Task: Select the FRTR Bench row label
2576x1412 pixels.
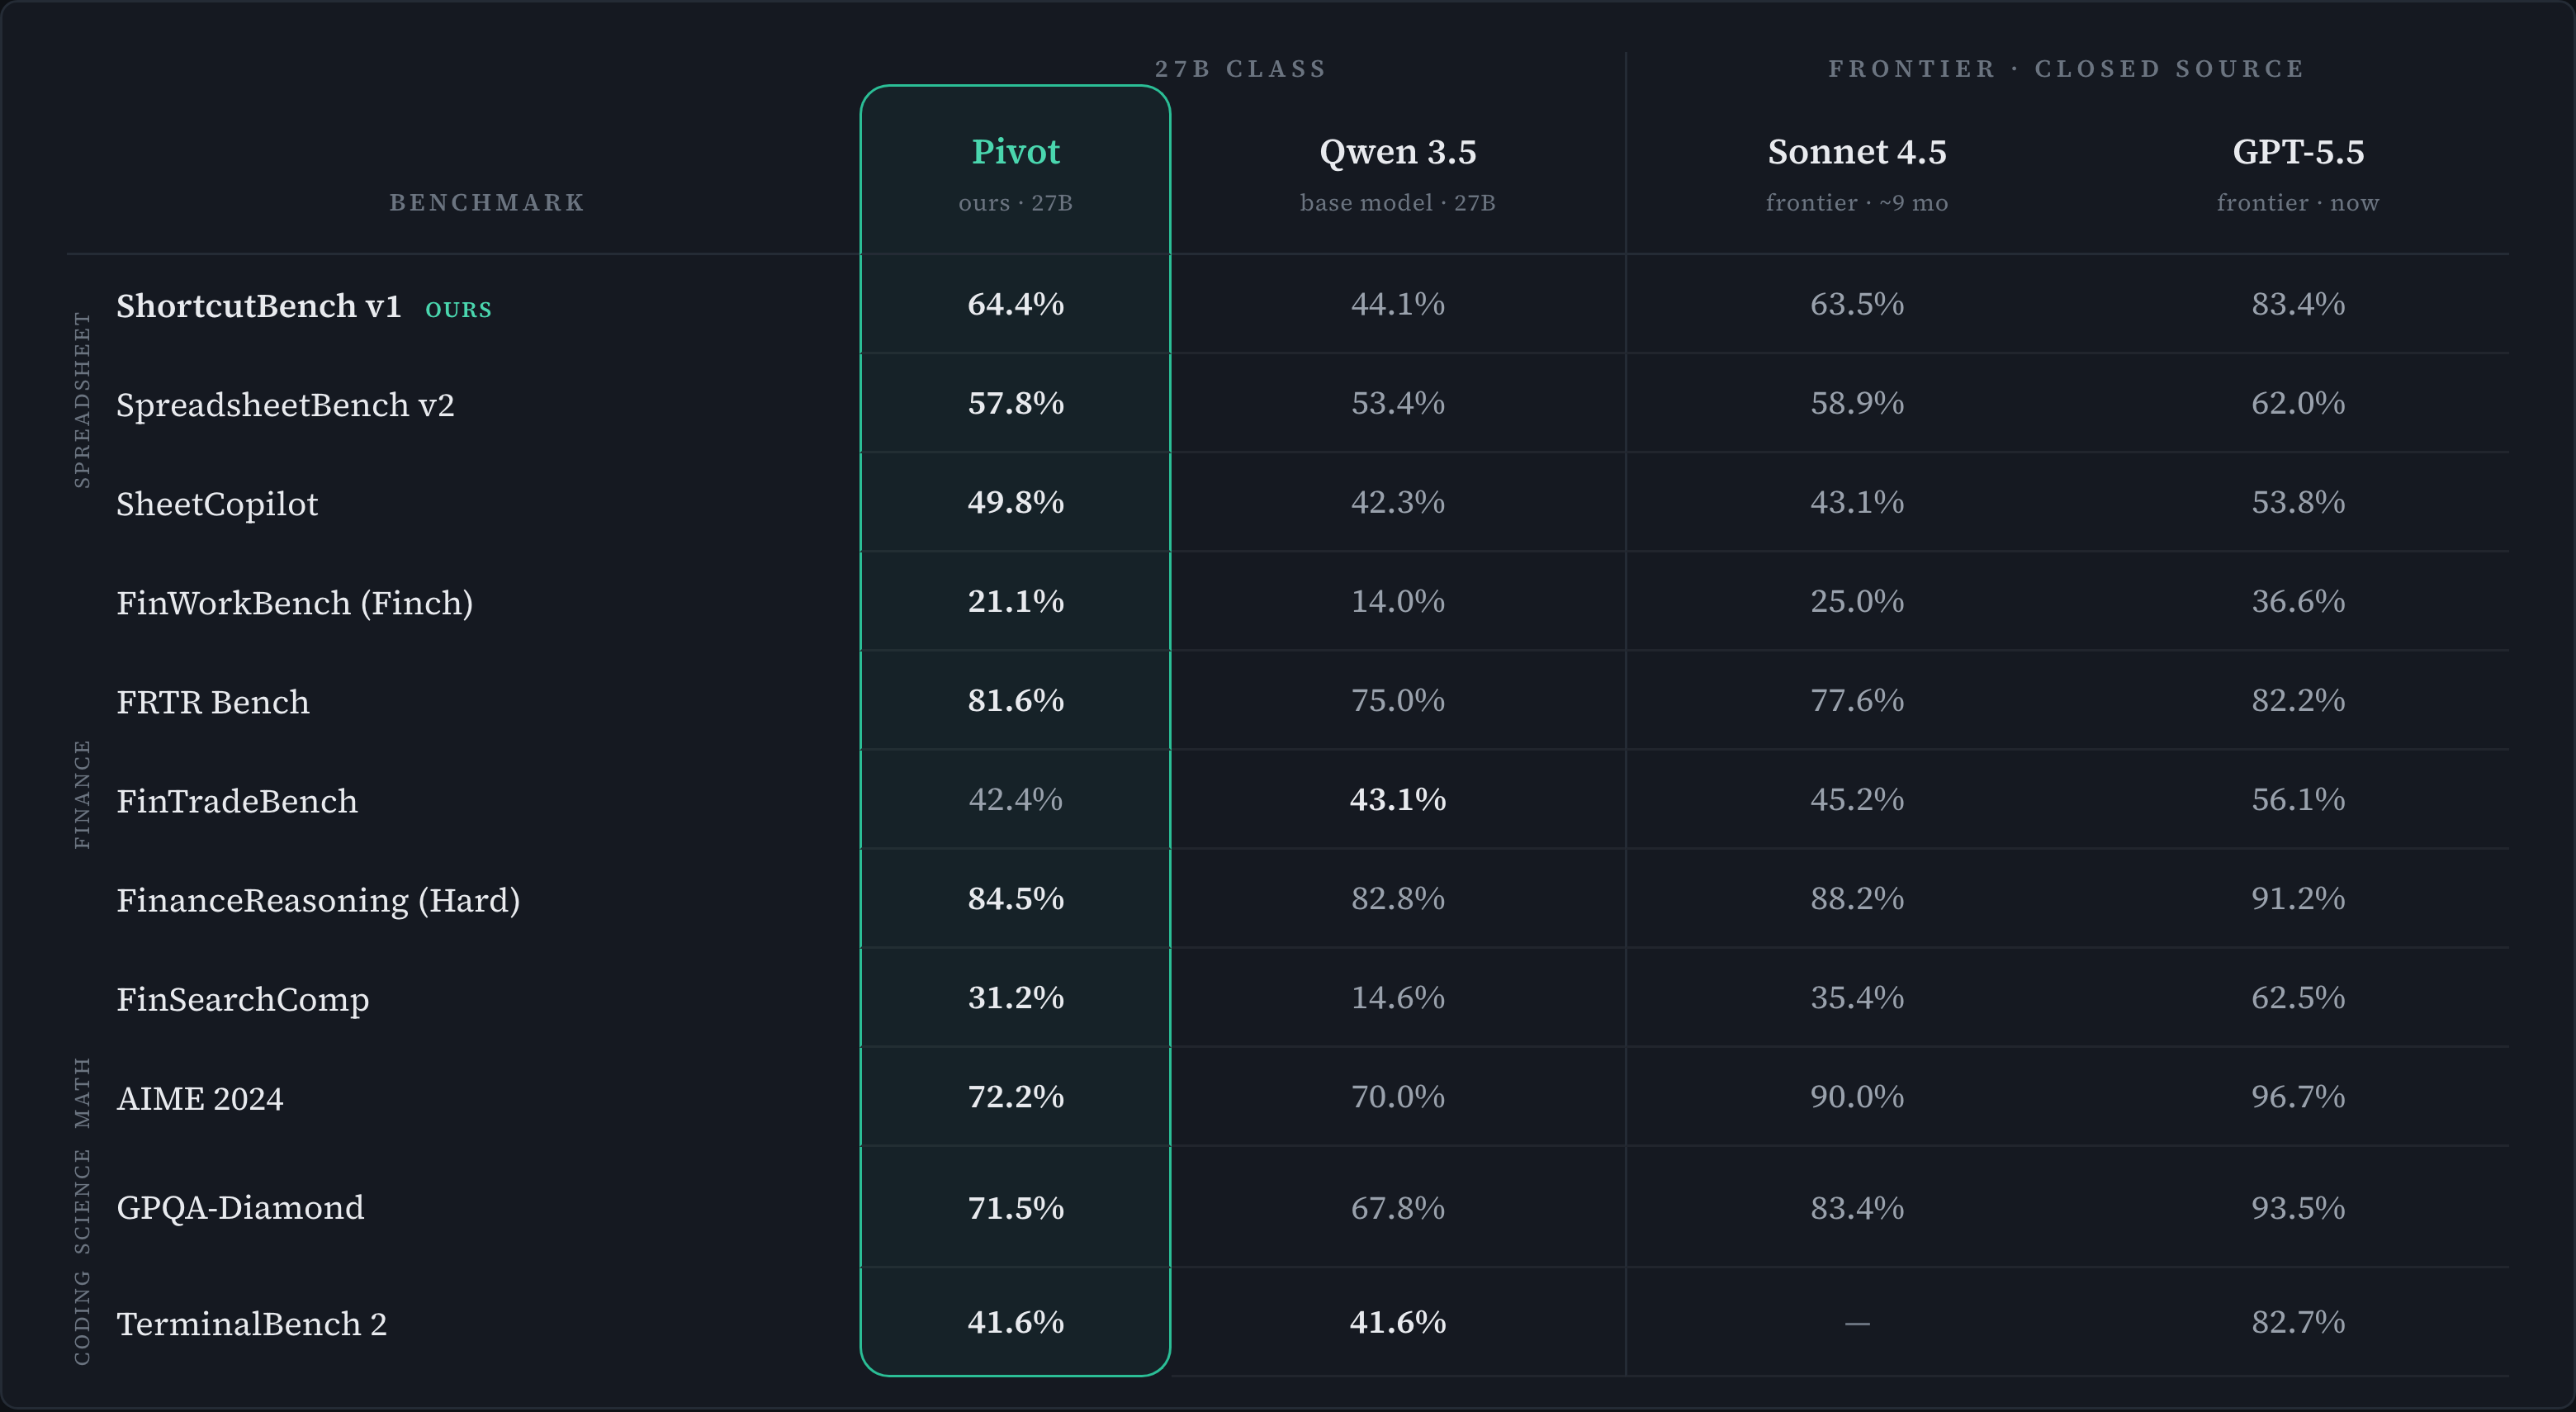Action: 213,702
